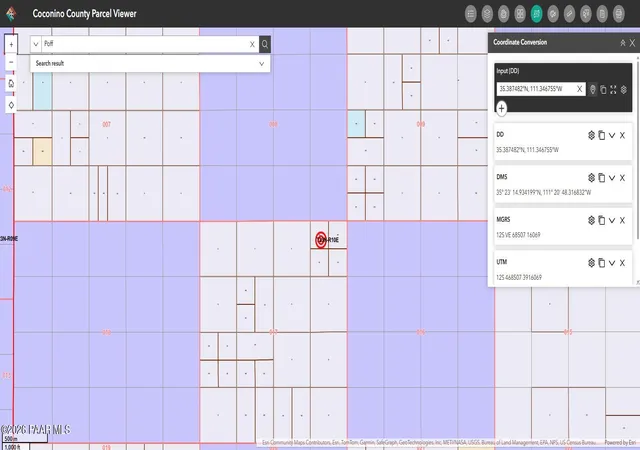Click the search text field
Image resolution: width=640 pixels, height=450 pixels.
click(144, 44)
